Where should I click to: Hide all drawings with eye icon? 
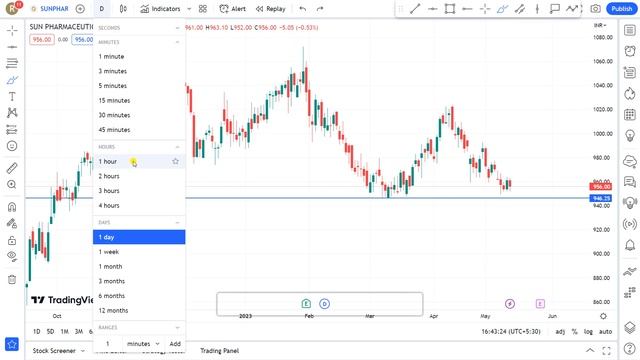point(12,256)
